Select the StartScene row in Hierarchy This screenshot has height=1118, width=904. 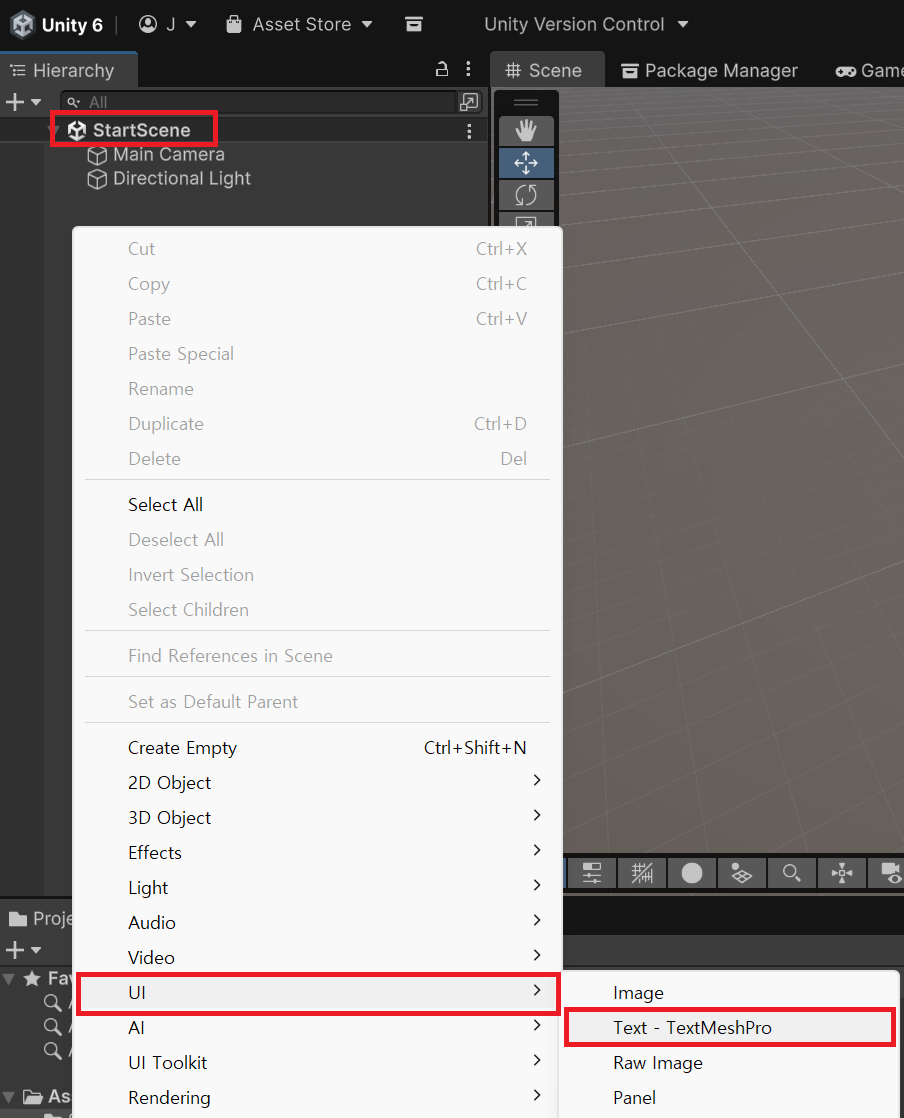(242, 130)
